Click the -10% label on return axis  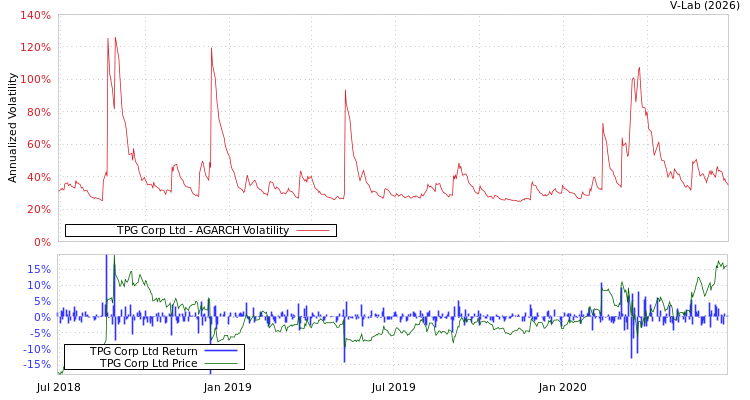[37, 349]
